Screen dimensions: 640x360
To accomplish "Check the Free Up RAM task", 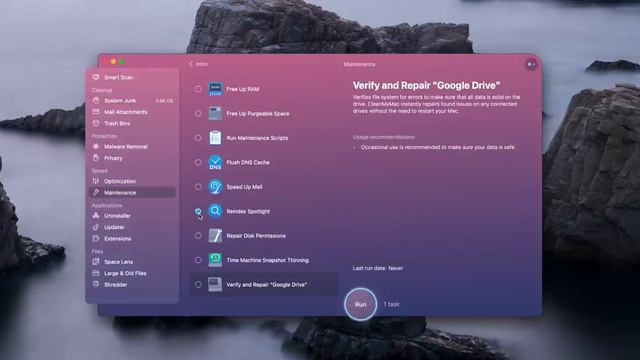I will pos(198,89).
